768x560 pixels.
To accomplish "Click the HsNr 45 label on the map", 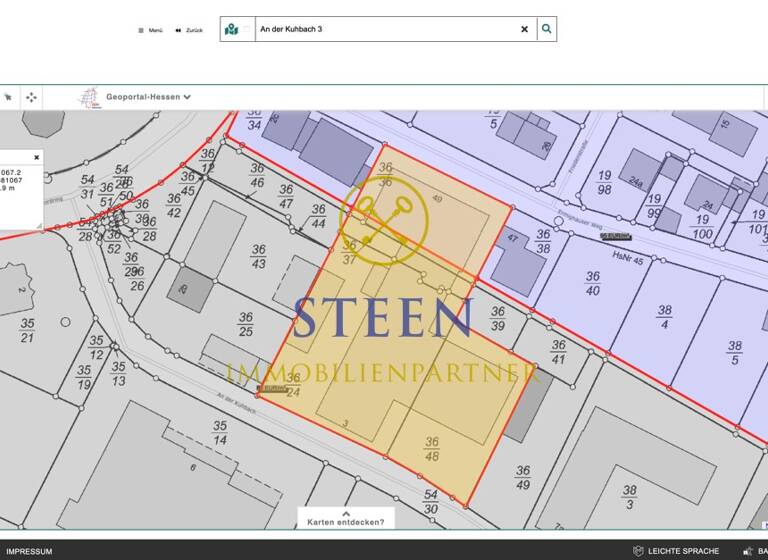I will tap(628, 257).
